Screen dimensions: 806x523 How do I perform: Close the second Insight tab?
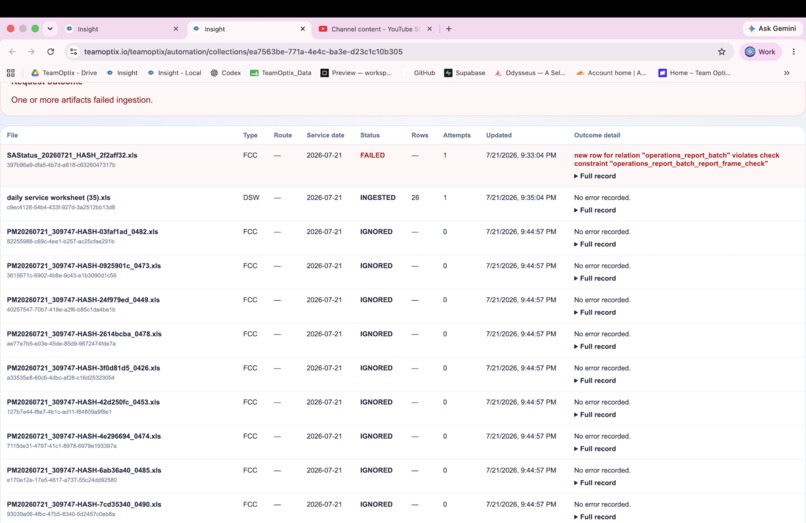pos(303,29)
